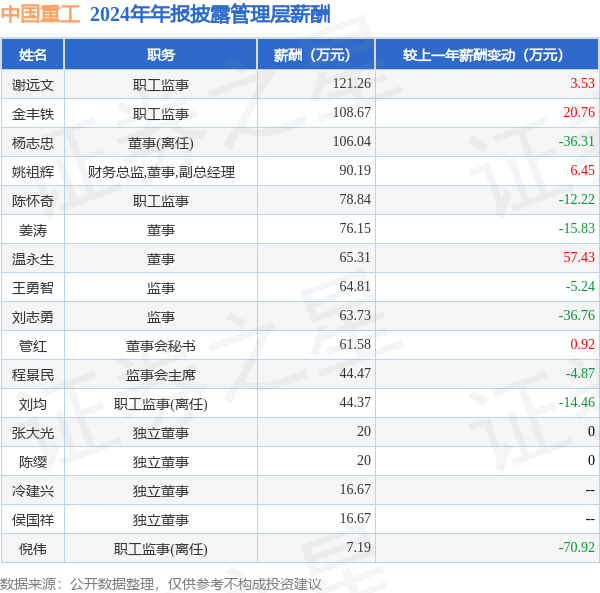This screenshot has width=600, height=593.
Task: Select the name 程景民
Action: click(33, 375)
